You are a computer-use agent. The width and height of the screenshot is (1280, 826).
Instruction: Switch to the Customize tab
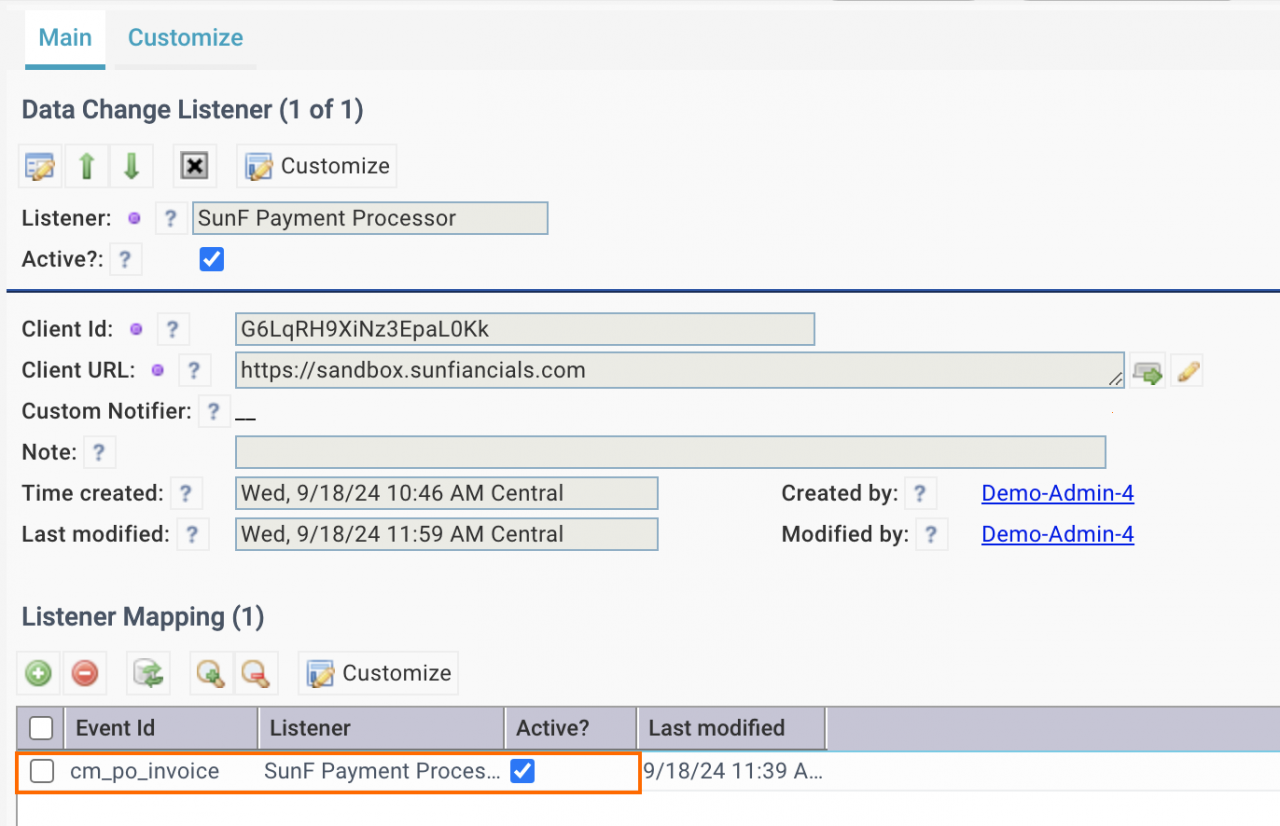pyautogui.click(x=185, y=38)
